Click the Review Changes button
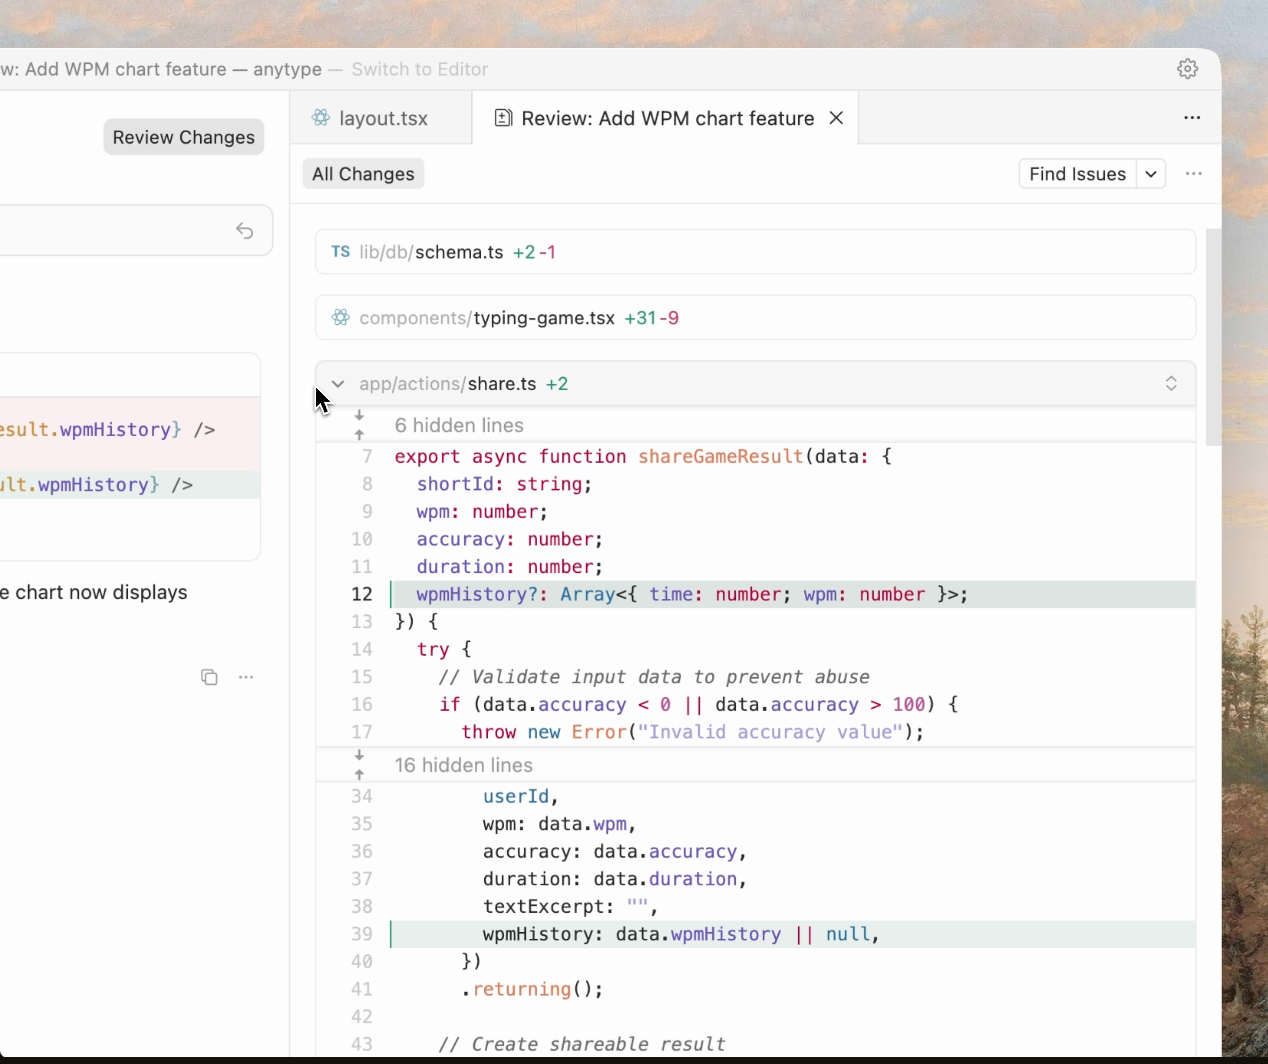Image resolution: width=1268 pixels, height=1064 pixels. click(x=183, y=137)
